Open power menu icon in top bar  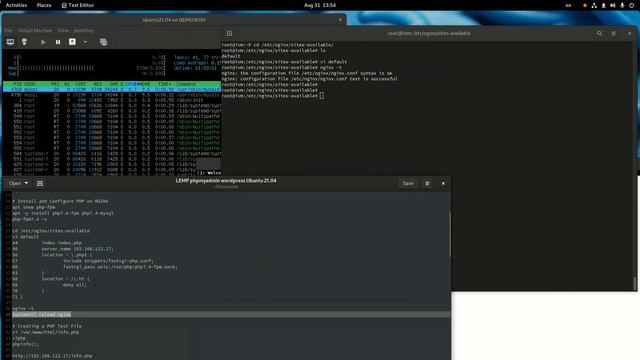(631, 5)
